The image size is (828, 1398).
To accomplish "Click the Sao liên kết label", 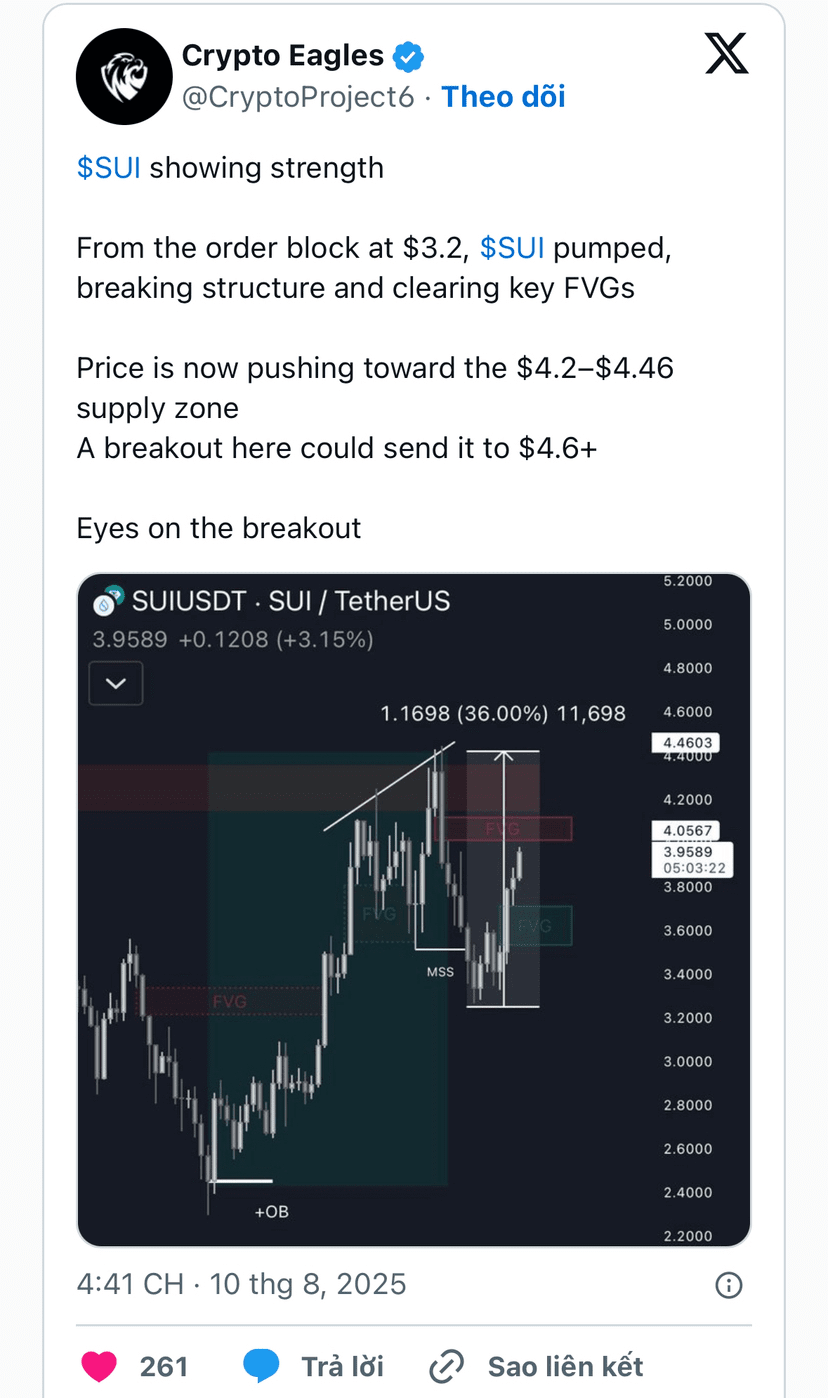I will coord(566,1366).
